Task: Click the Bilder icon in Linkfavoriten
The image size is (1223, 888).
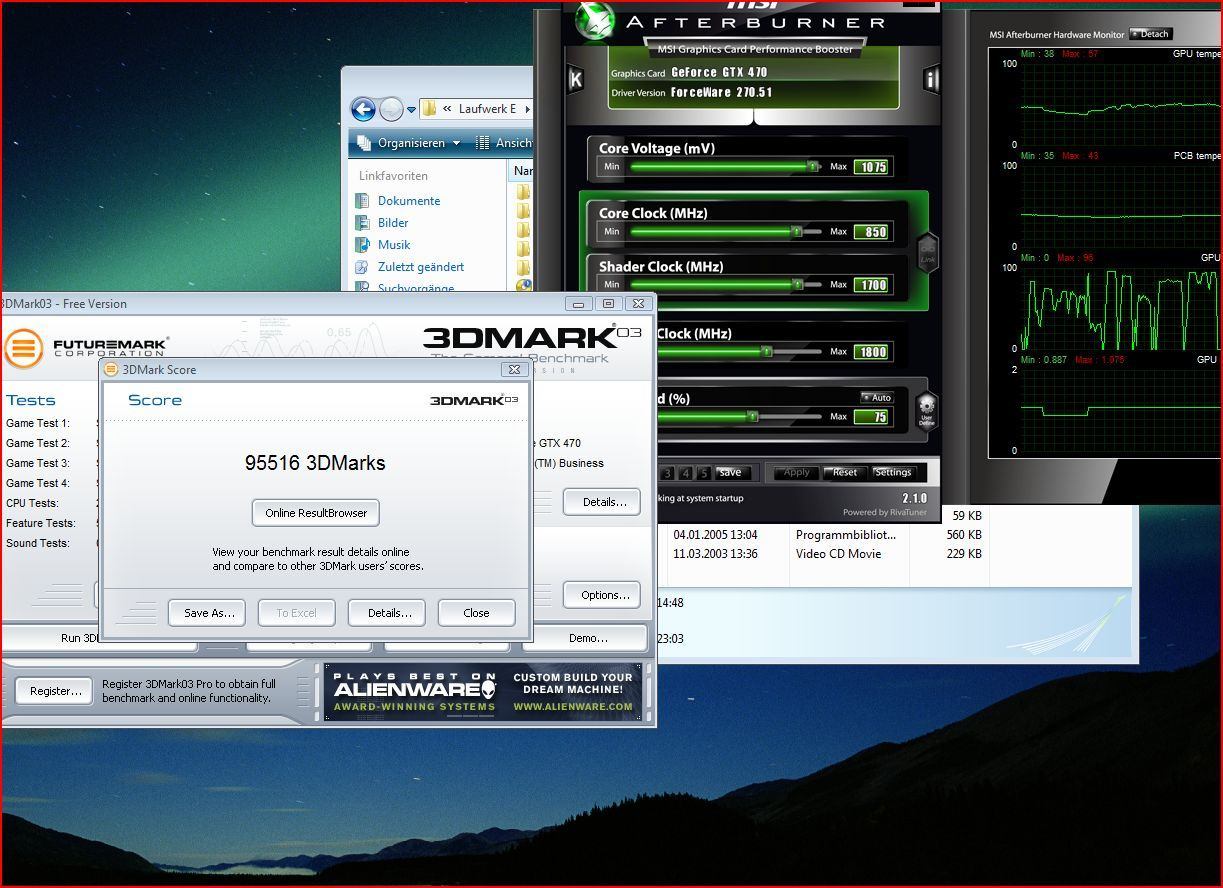Action: pos(363,223)
